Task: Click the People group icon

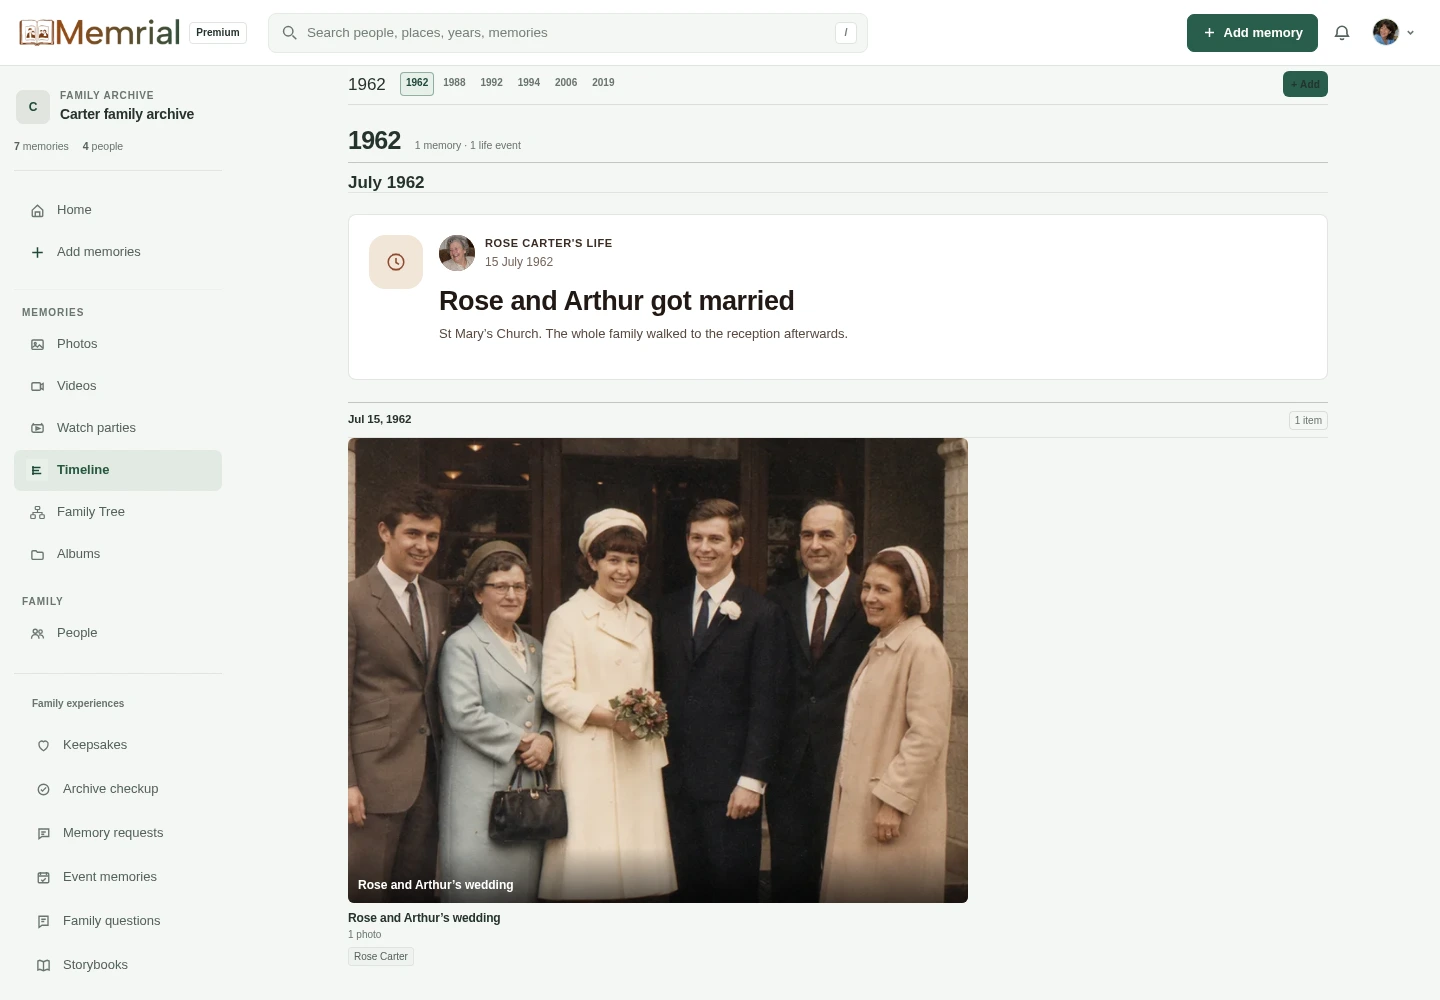Action: pyautogui.click(x=37, y=633)
